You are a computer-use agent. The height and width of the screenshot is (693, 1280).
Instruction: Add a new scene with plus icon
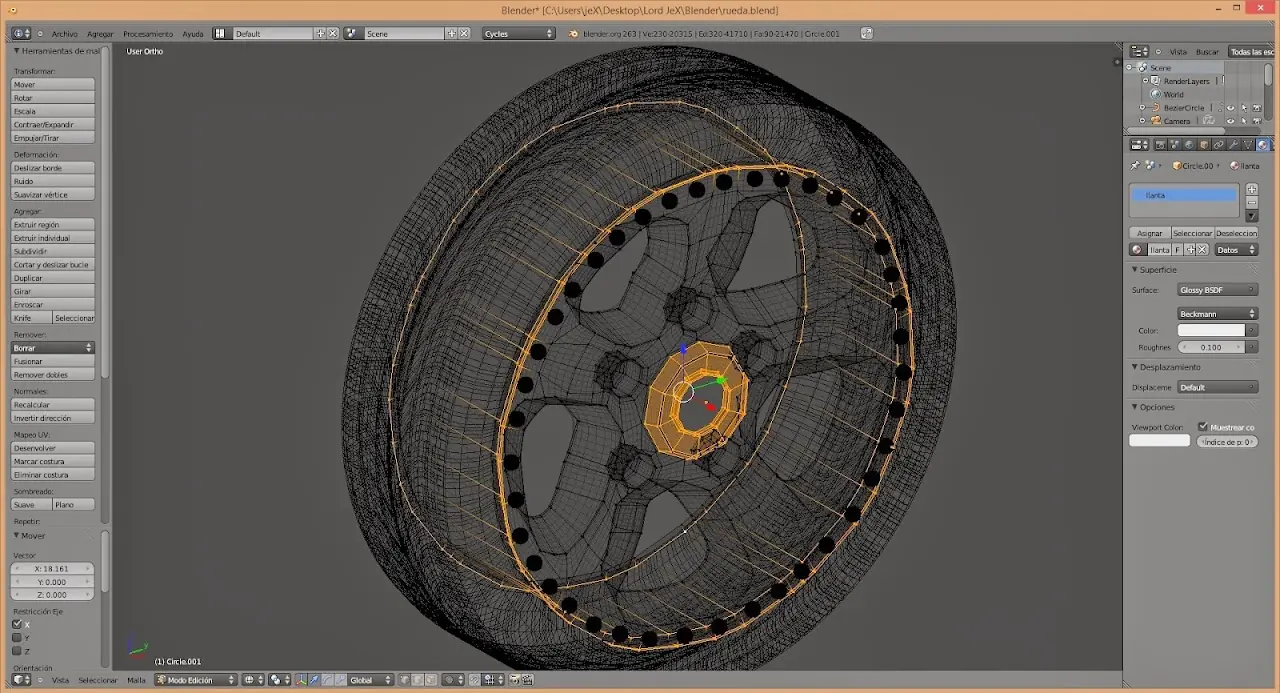point(452,33)
